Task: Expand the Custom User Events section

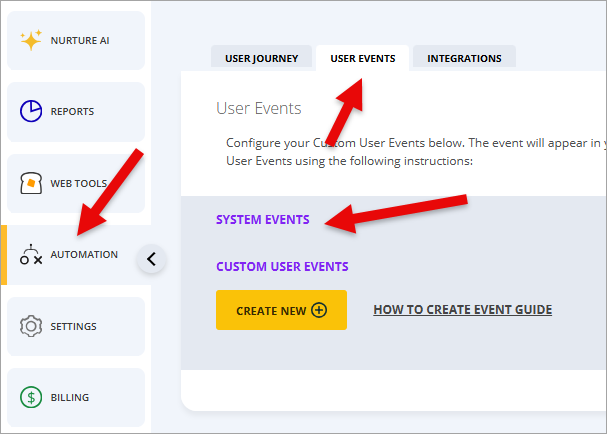Action: [x=282, y=267]
